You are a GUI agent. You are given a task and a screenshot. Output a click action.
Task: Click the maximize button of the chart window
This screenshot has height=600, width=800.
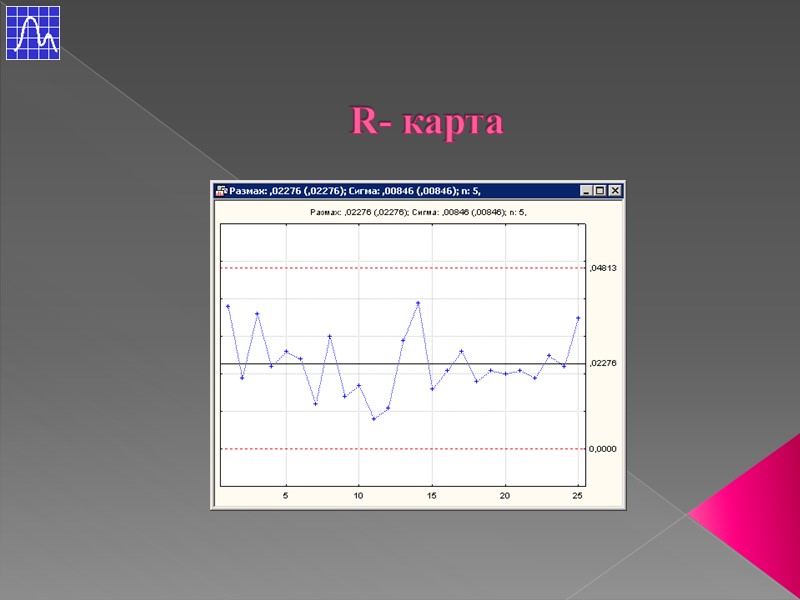click(x=599, y=190)
